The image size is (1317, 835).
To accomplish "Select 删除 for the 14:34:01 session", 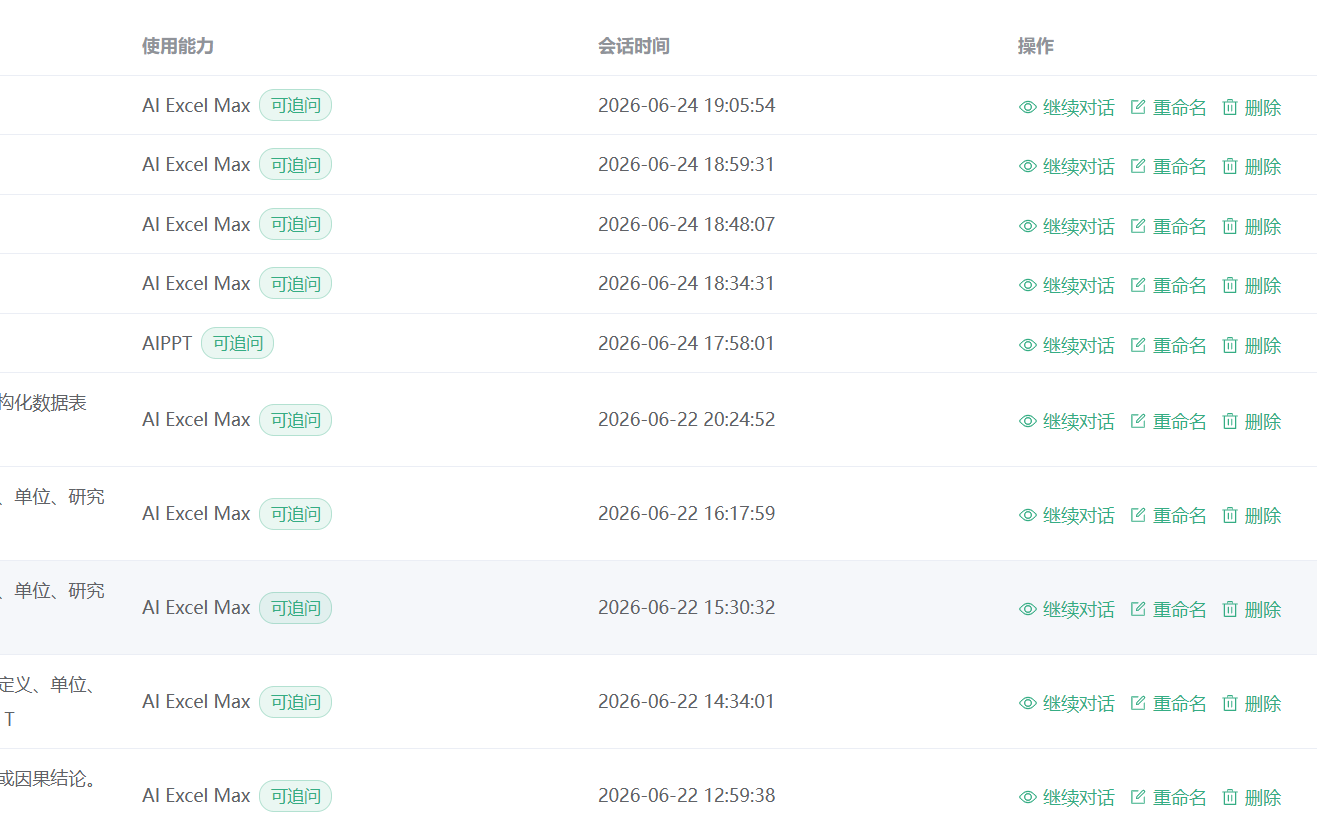I will tap(1251, 703).
